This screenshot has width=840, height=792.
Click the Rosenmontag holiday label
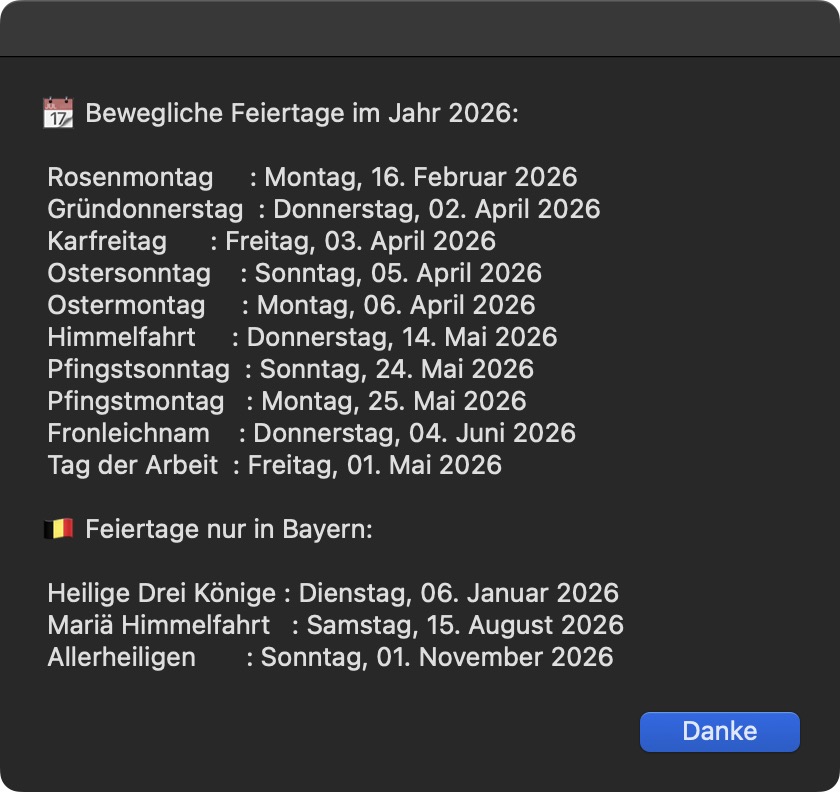(130, 177)
